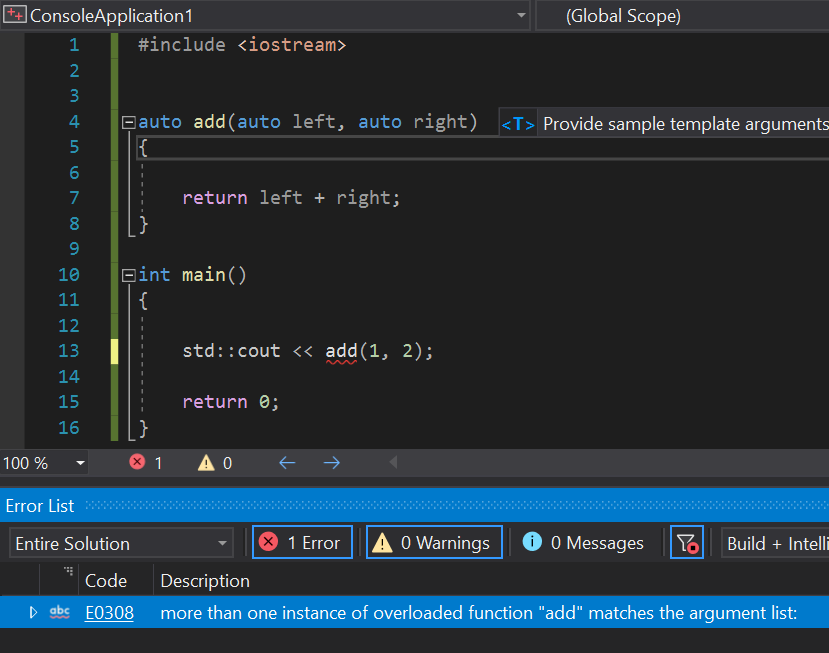Click Provide sample template arguments
The width and height of the screenshot is (829, 653).
pos(686,124)
